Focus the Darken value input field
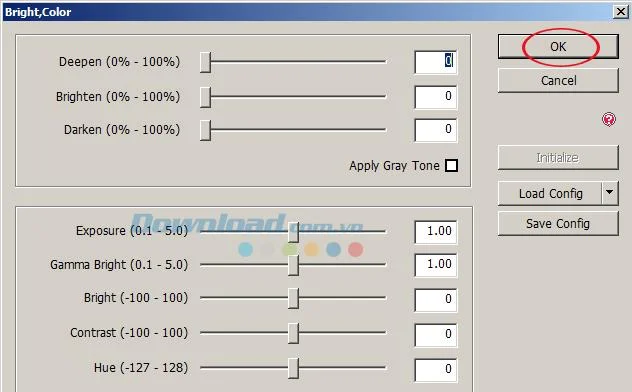The width and height of the screenshot is (632, 392). [436, 130]
